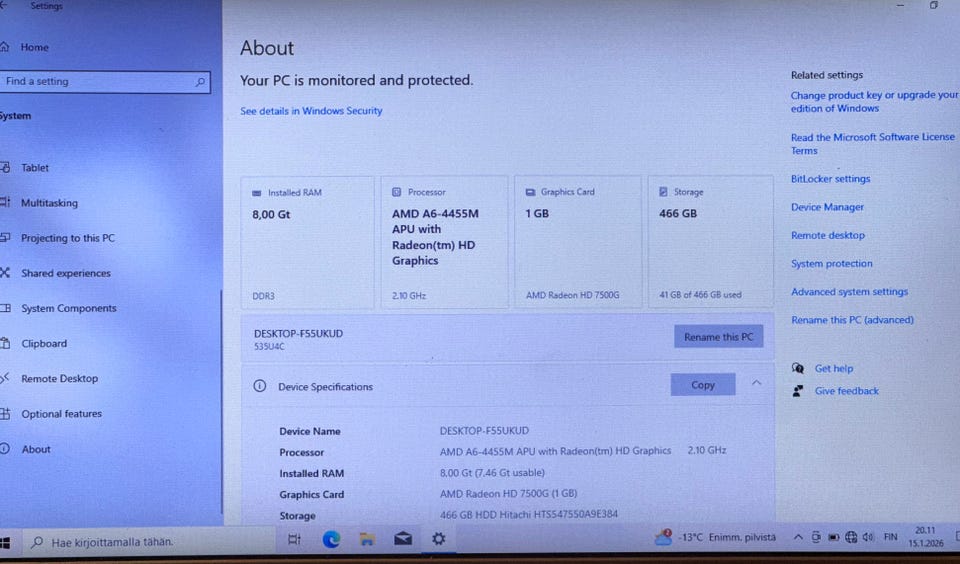Open the clock showing 20.11 in taskbar
This screenshot has width=960, height=564.
(x=925, y=536)
